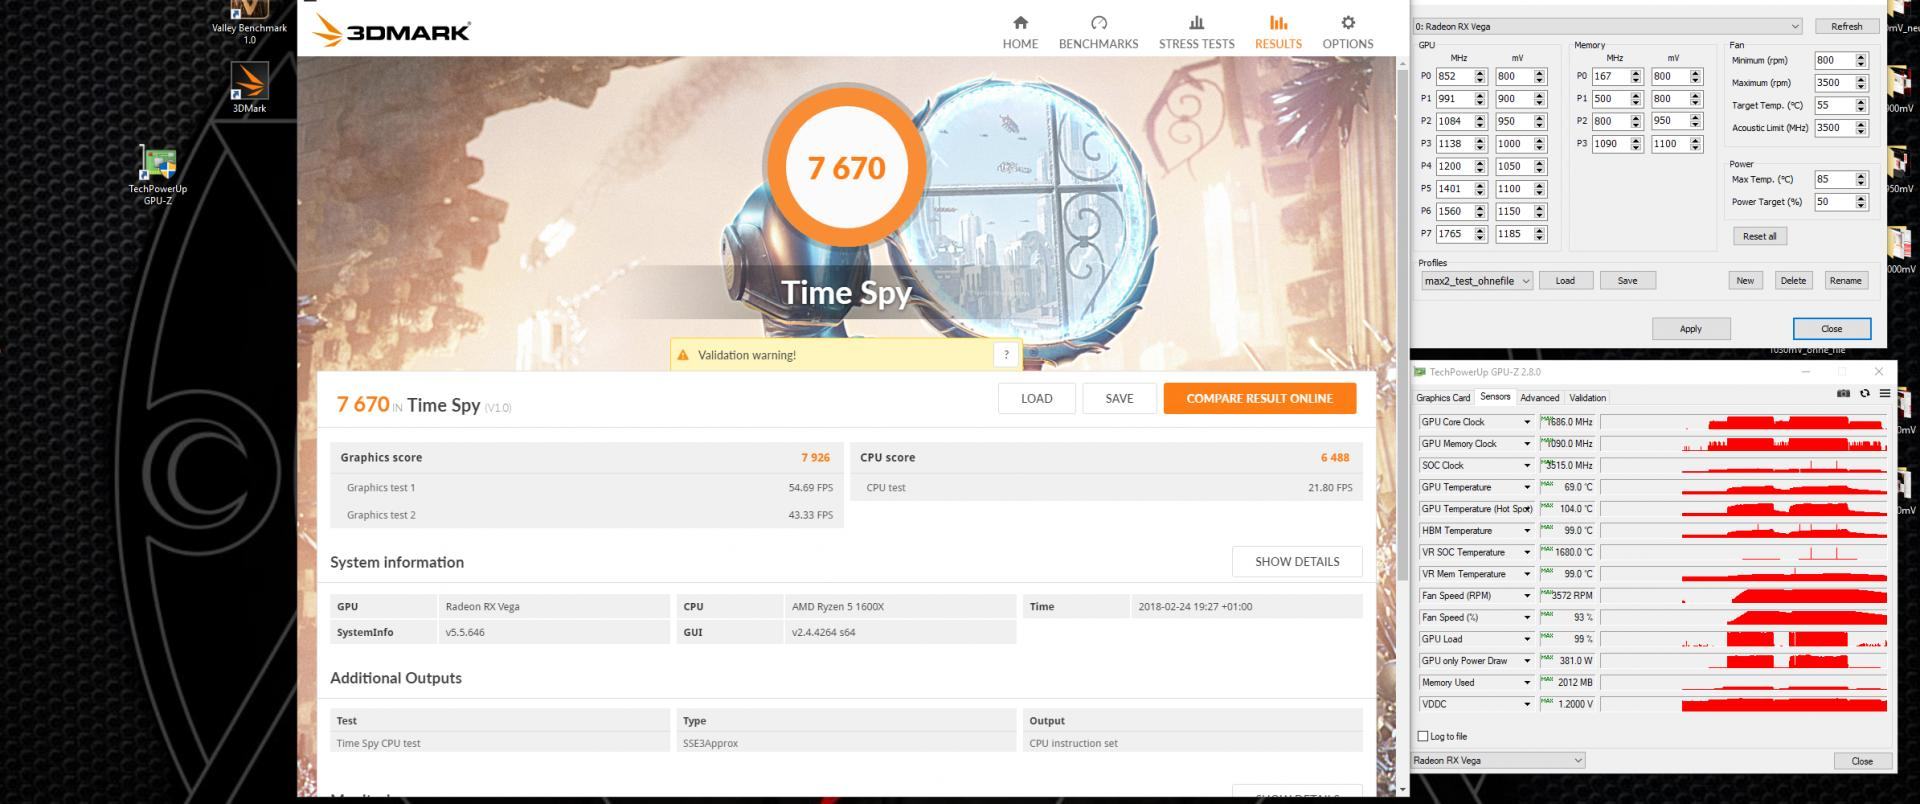Open the VDDC sensor dropdown

point(1527,704)
